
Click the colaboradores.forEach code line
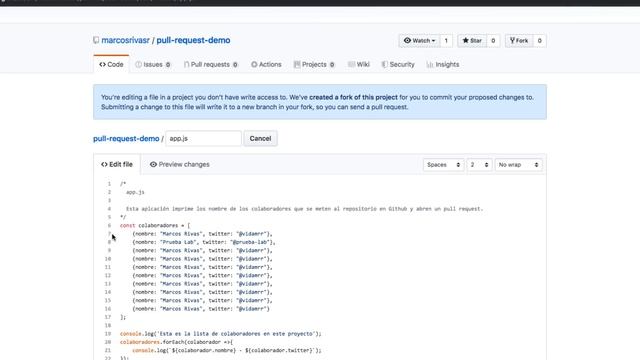[x=176, y=342]
